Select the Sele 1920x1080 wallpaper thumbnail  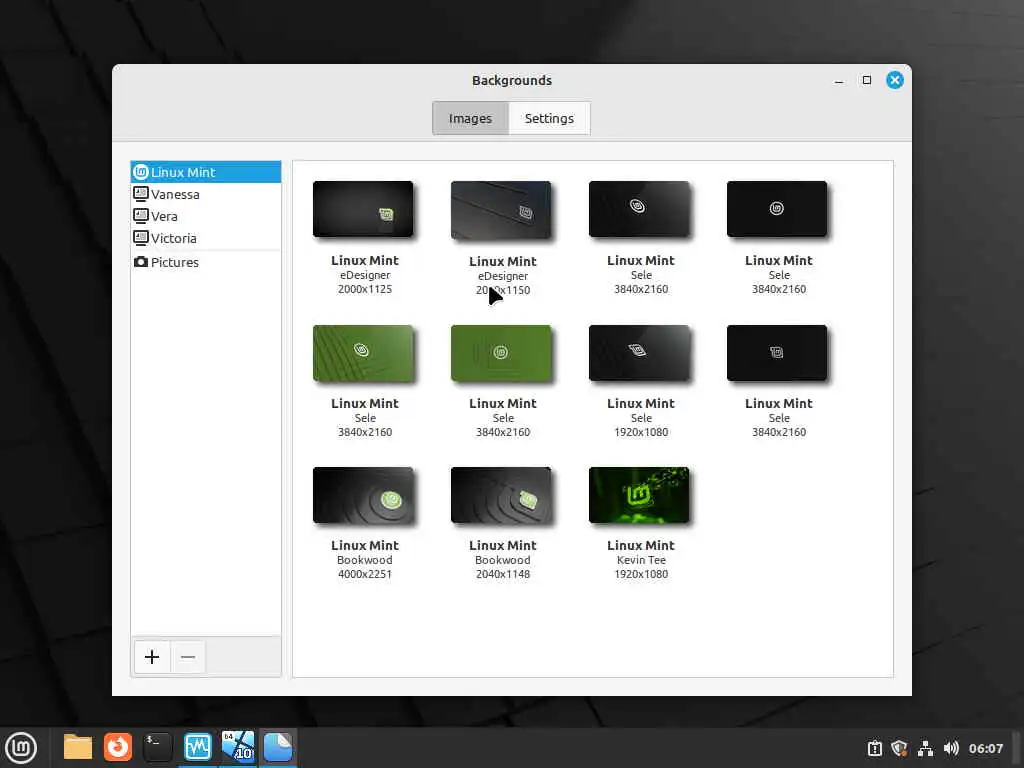(639, 353)
